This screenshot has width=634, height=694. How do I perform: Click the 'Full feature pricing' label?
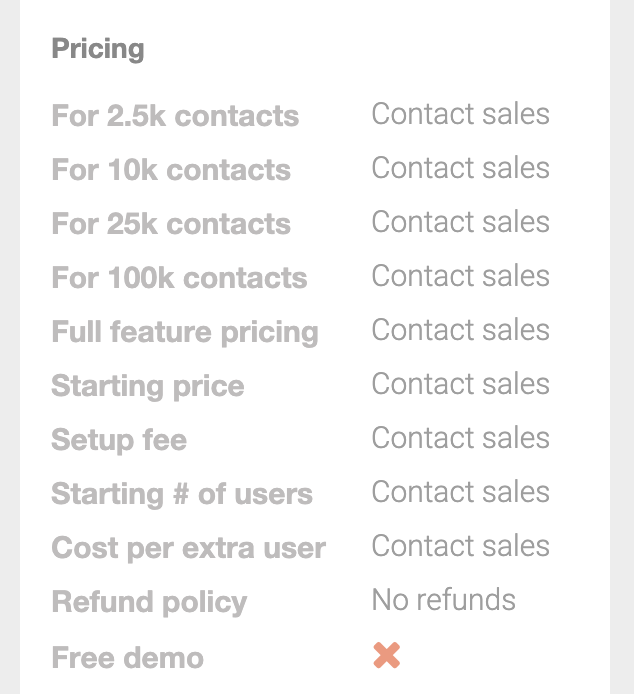185,332
